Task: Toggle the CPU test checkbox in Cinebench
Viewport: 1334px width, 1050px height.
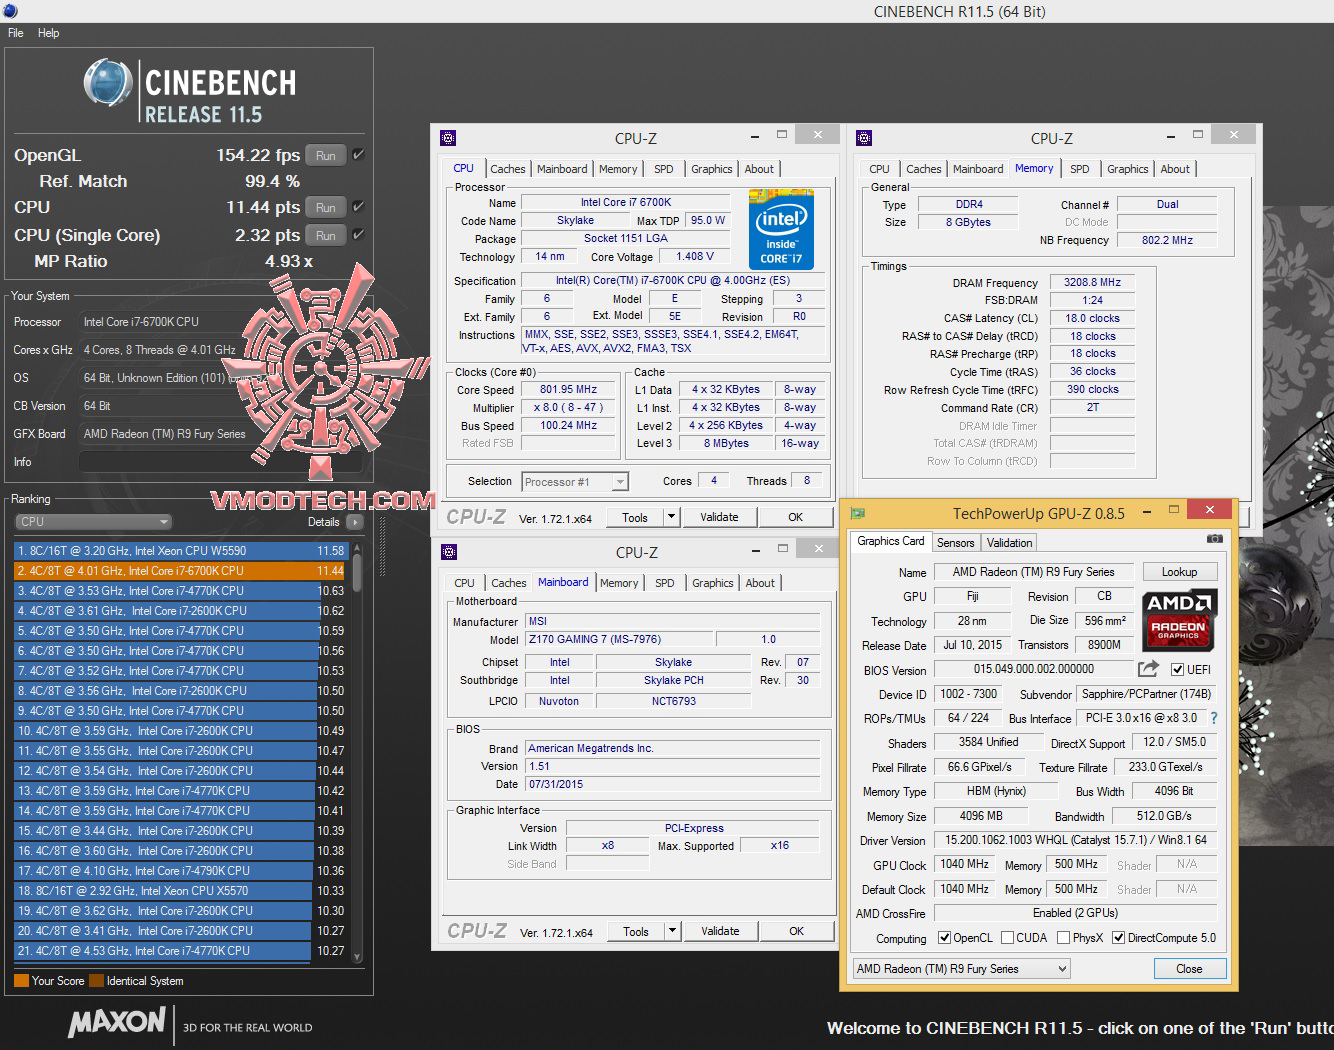Action: tap(358, 207)
